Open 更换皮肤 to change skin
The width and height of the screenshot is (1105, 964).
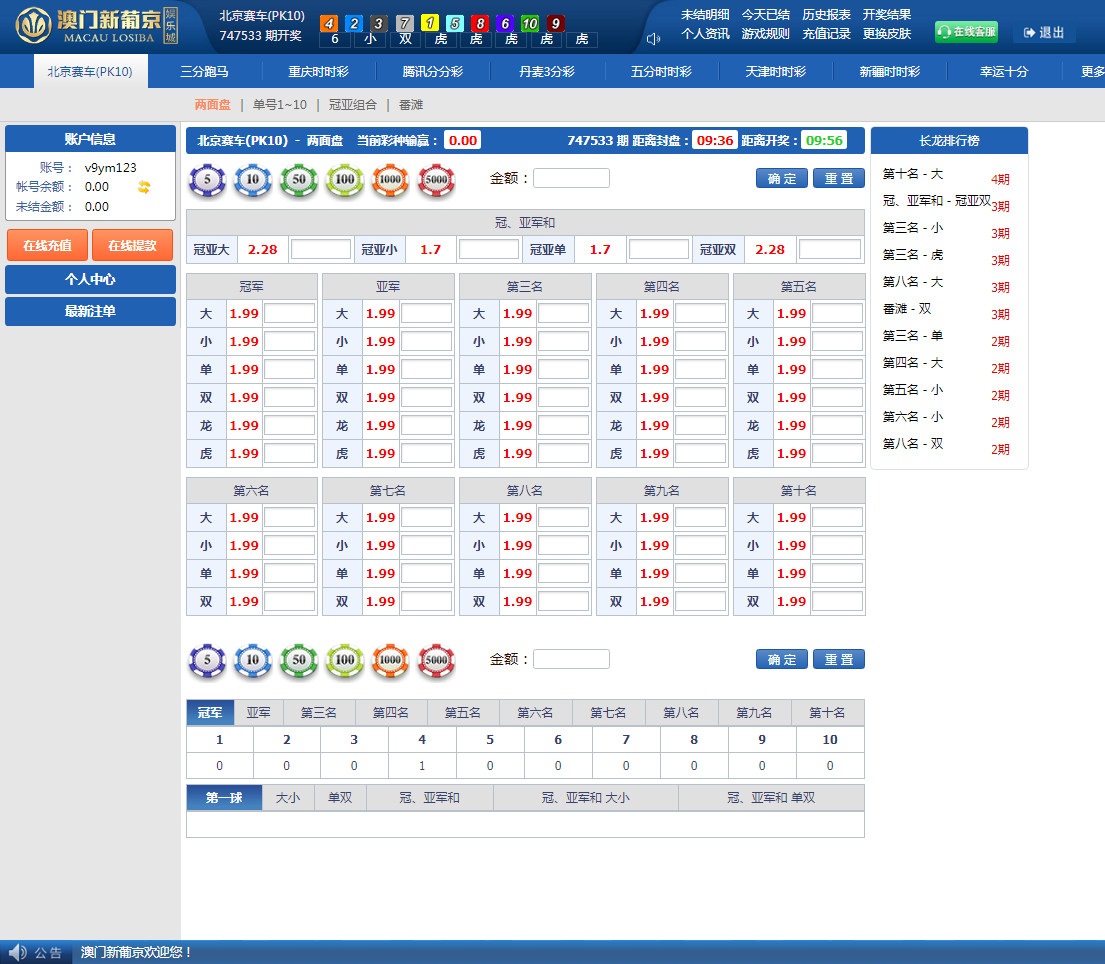(x=887, y=33)
